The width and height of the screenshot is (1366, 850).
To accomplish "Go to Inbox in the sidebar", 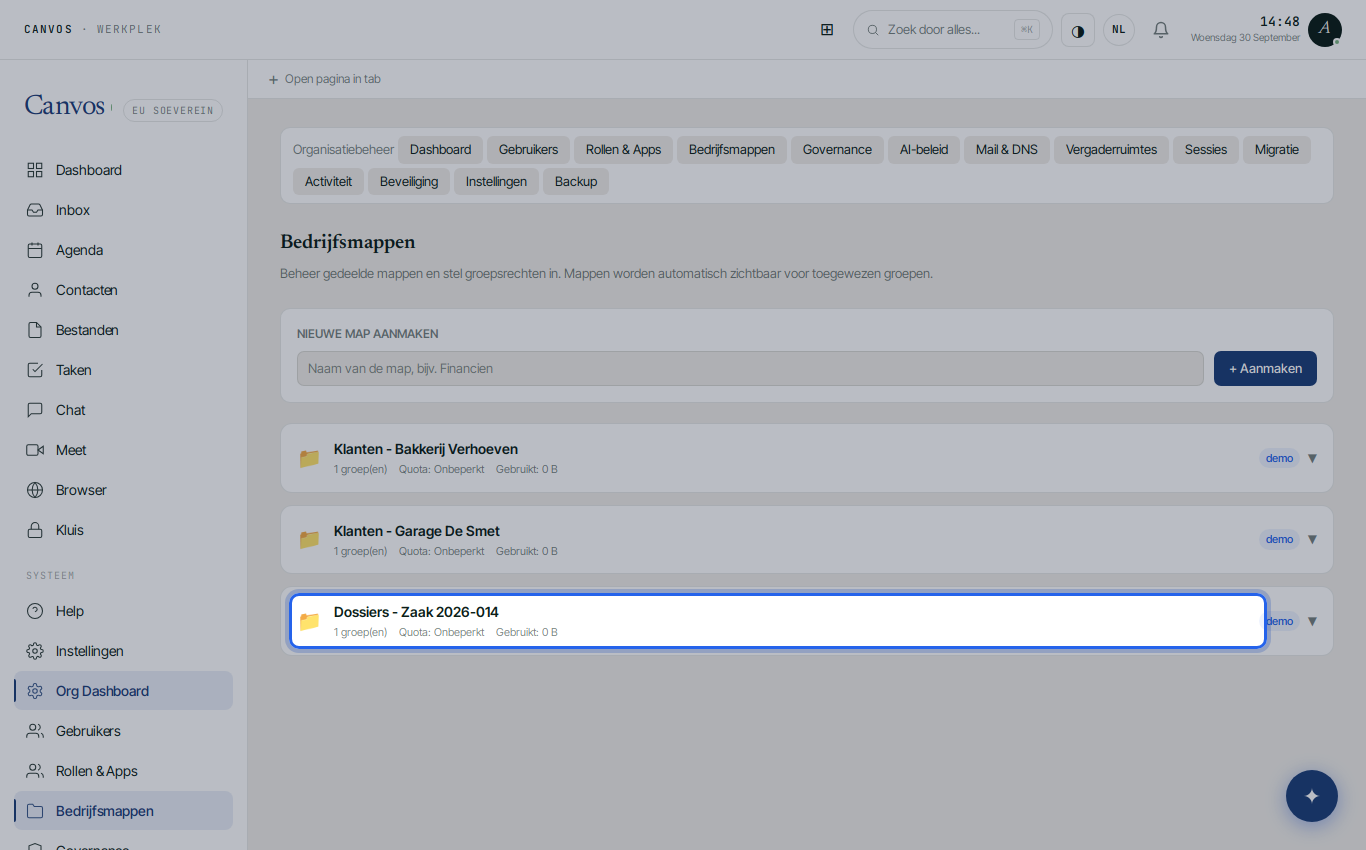I will click(x=124, y=210).
